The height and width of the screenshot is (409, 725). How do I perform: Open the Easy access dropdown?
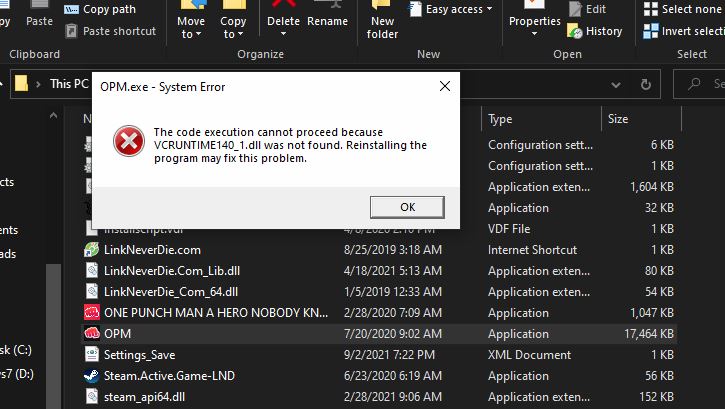450,9
